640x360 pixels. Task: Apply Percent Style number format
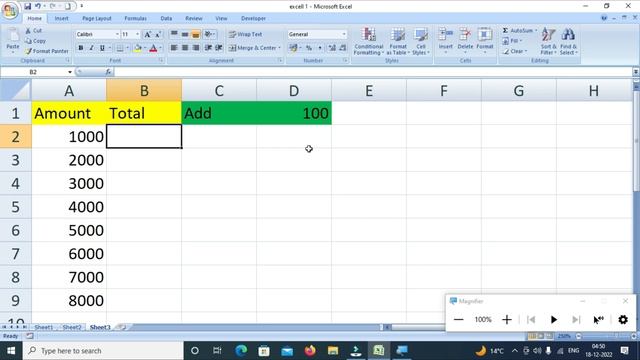pyautogui.click(x=309, y=48)
